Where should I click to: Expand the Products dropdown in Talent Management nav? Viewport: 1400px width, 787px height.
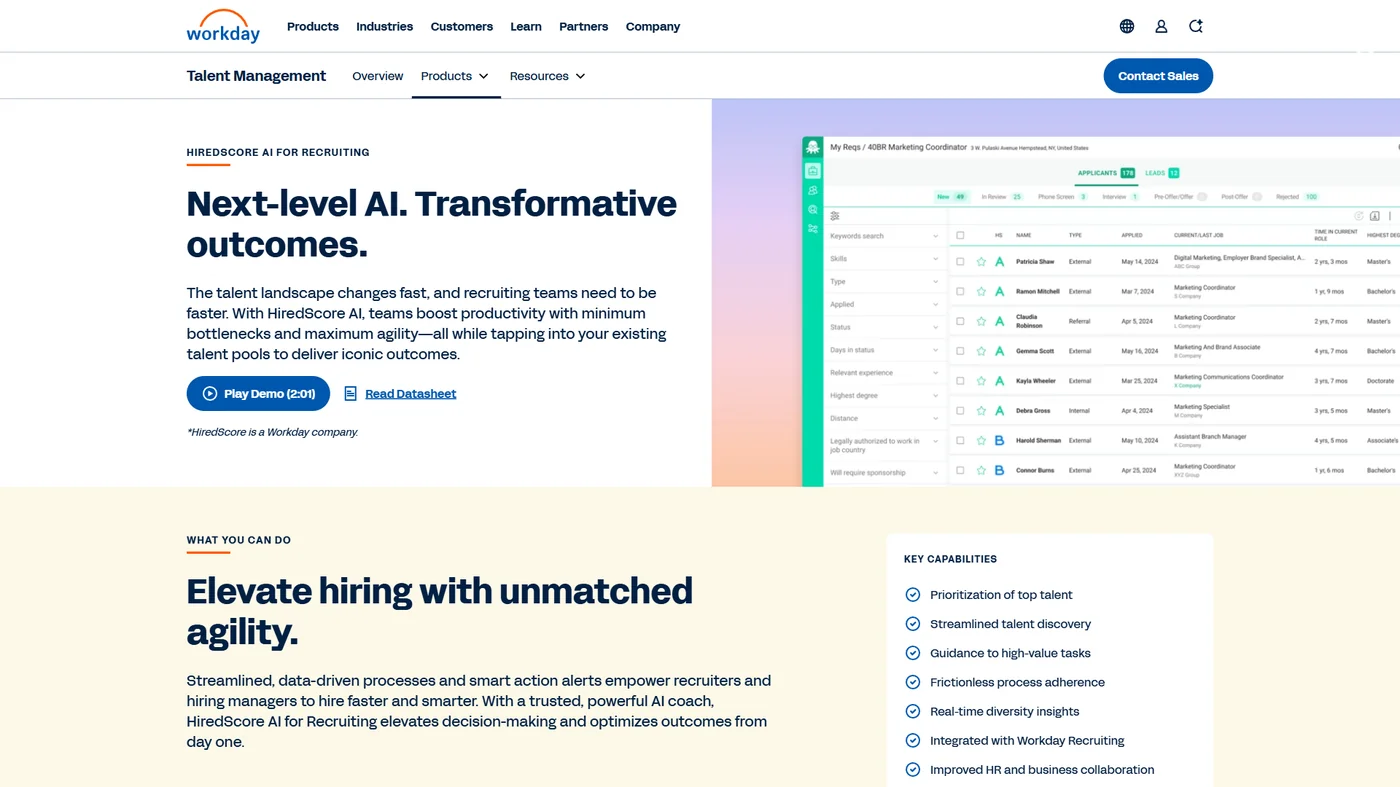click(x=455, y=76)
